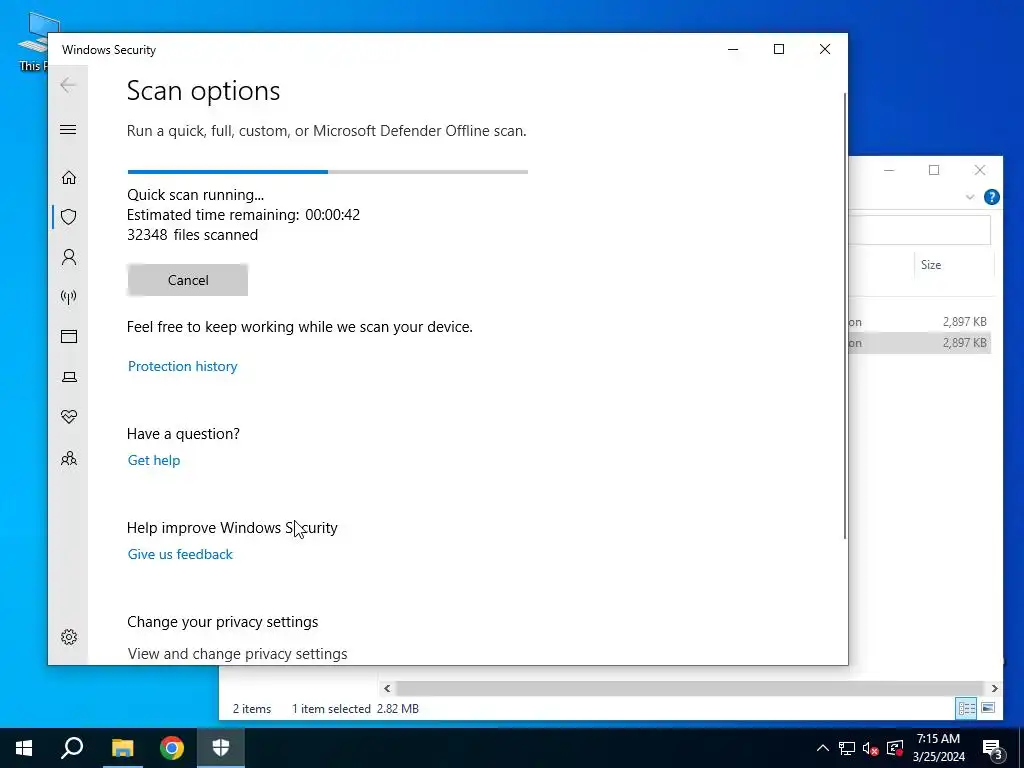Open View and change privacy settings
This screenshot has height=768, width=1024.
pyautogui.click(x=237, y=654)
